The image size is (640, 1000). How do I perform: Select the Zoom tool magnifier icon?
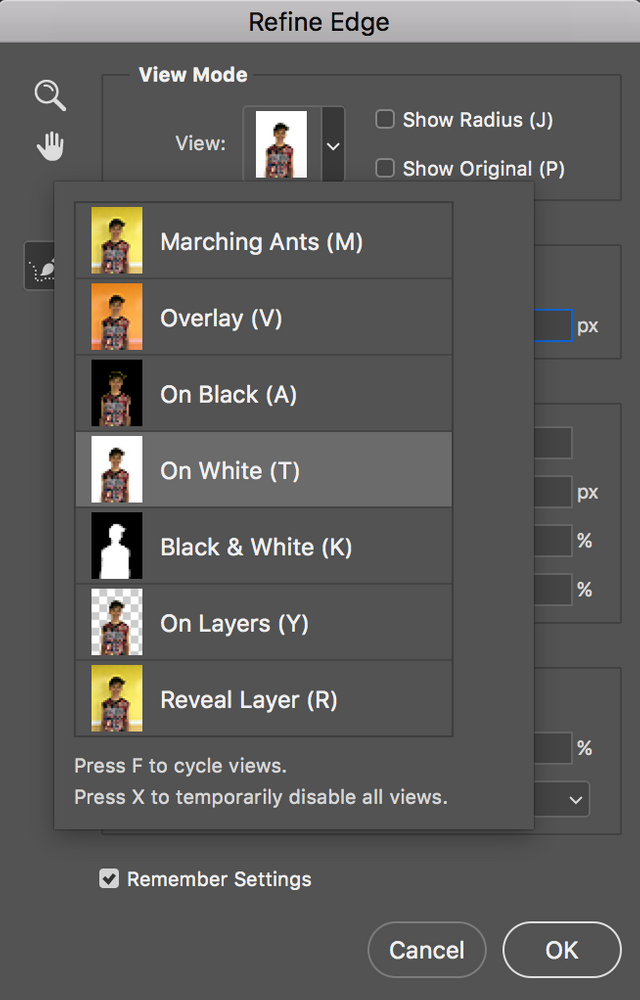coord(49,96)
